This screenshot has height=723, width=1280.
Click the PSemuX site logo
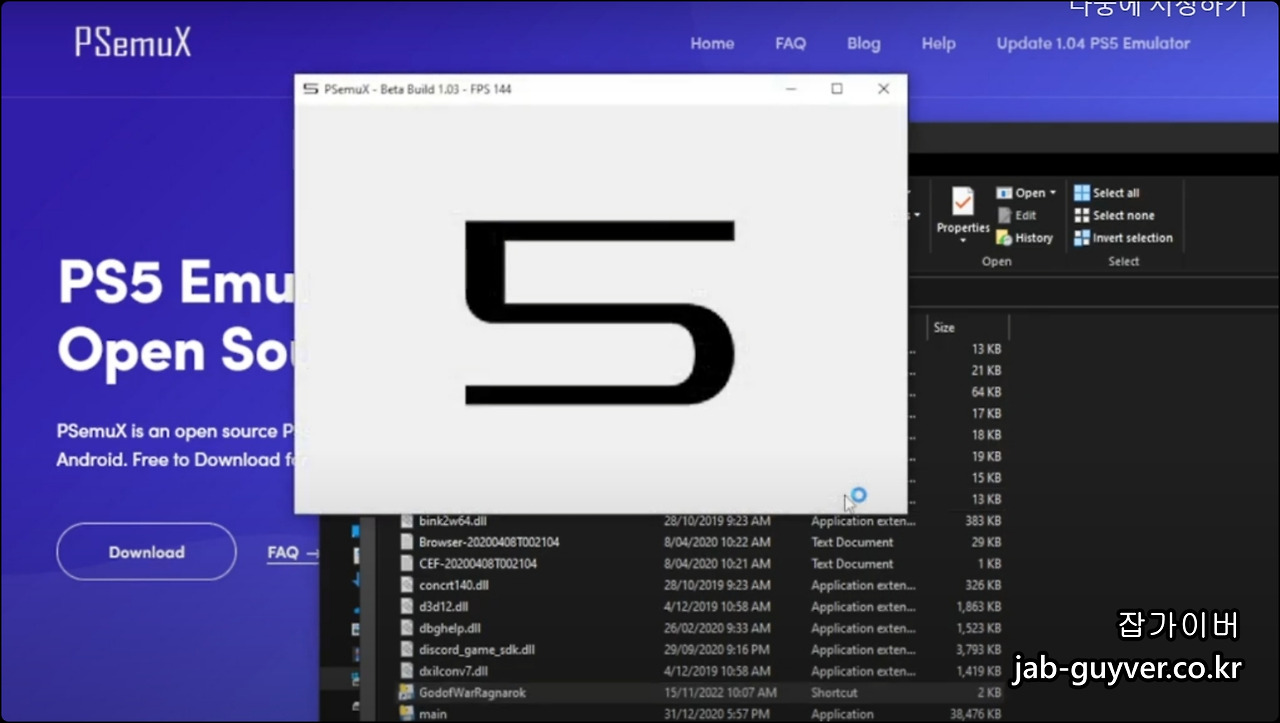click(133, 42)
